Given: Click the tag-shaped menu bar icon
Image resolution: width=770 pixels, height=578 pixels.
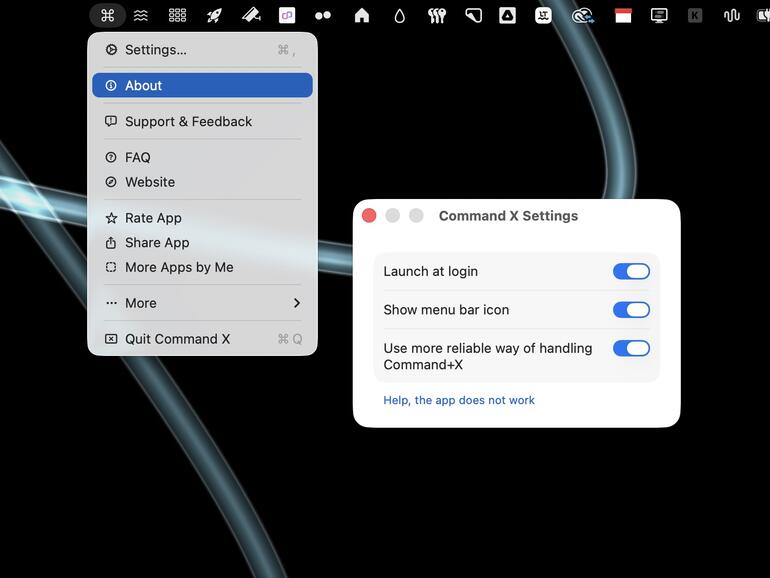Looking at the screenshot, I should click(x=473, y=16).
